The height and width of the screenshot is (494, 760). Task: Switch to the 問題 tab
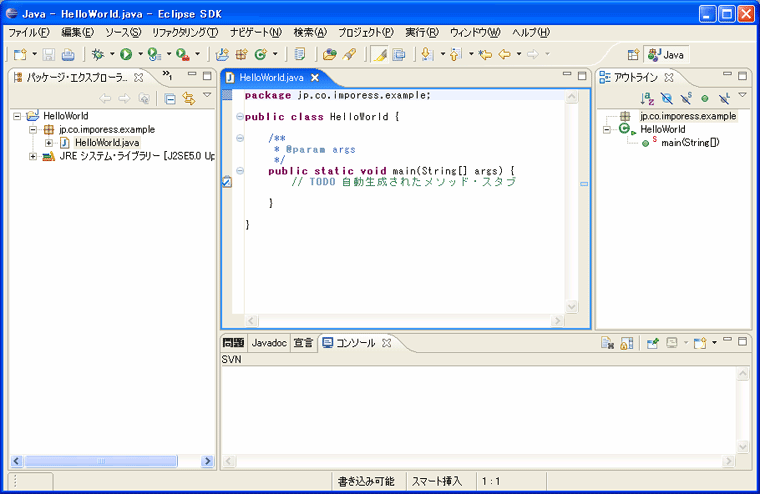pos(233,343)
